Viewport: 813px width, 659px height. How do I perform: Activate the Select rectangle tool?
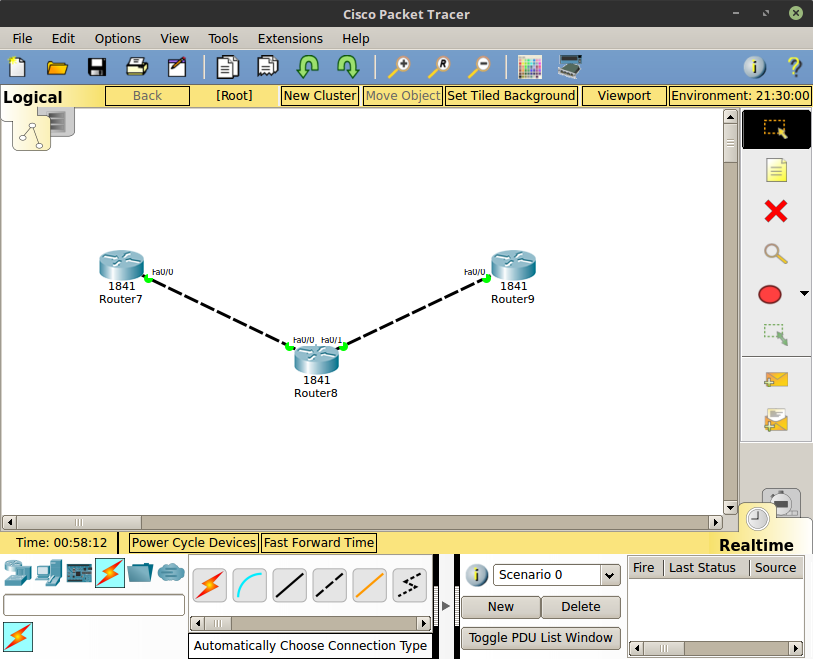coord(776,129)
